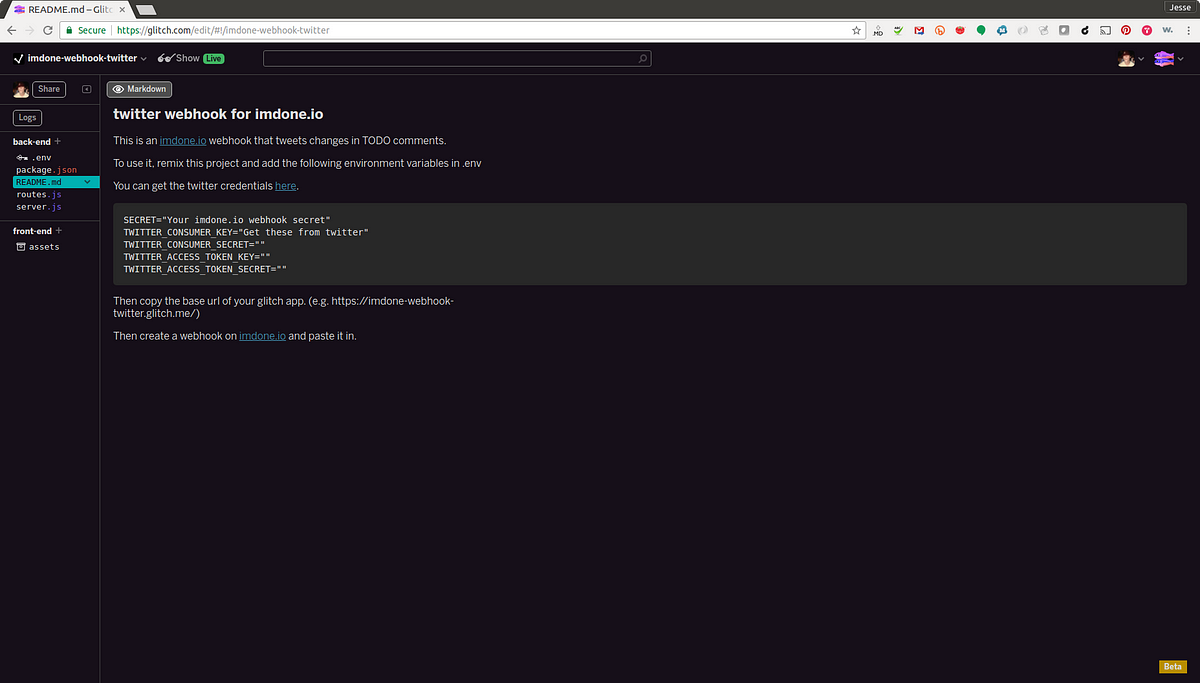1200x683 pixels.
Task: Open routes.js in the file list
Action: [39, 194]
